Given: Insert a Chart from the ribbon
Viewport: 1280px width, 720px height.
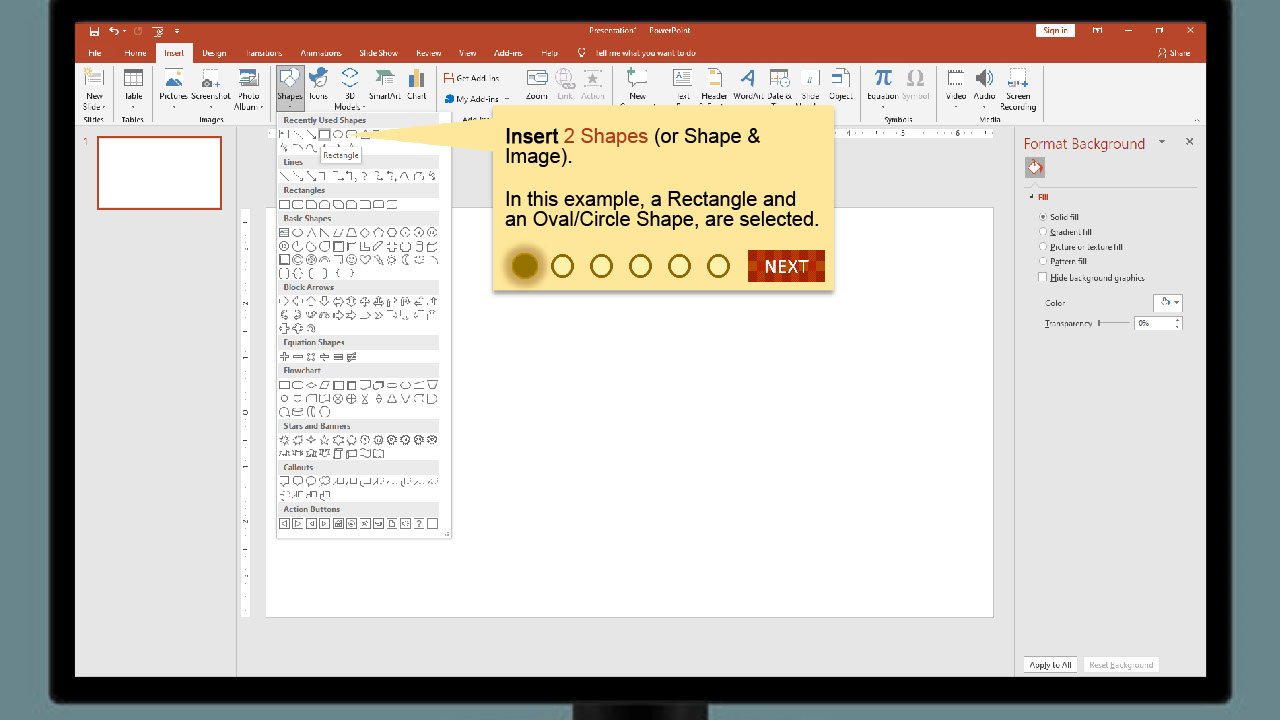Looking at the screenshot, I should (417, 84).
